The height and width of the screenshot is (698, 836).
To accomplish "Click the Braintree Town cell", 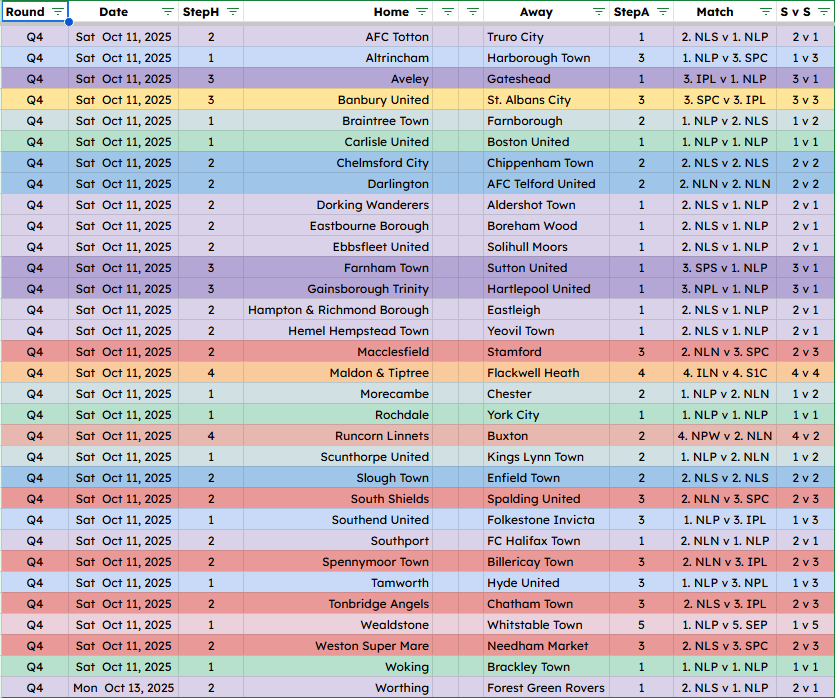I will point(338,121).
